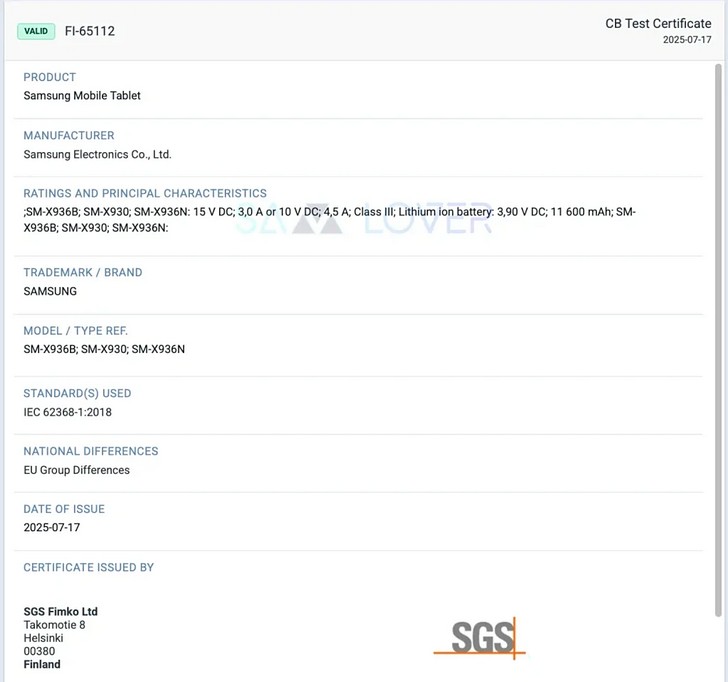Select the IEC 62368-1:2018 standard
The width and height of the screenshot is (728, 682).
click(67, 412)
